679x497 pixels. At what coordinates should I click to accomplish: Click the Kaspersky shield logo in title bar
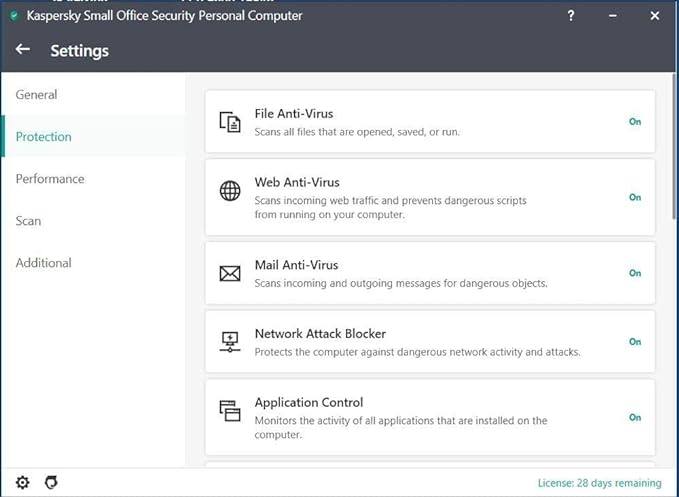point(14,16)
